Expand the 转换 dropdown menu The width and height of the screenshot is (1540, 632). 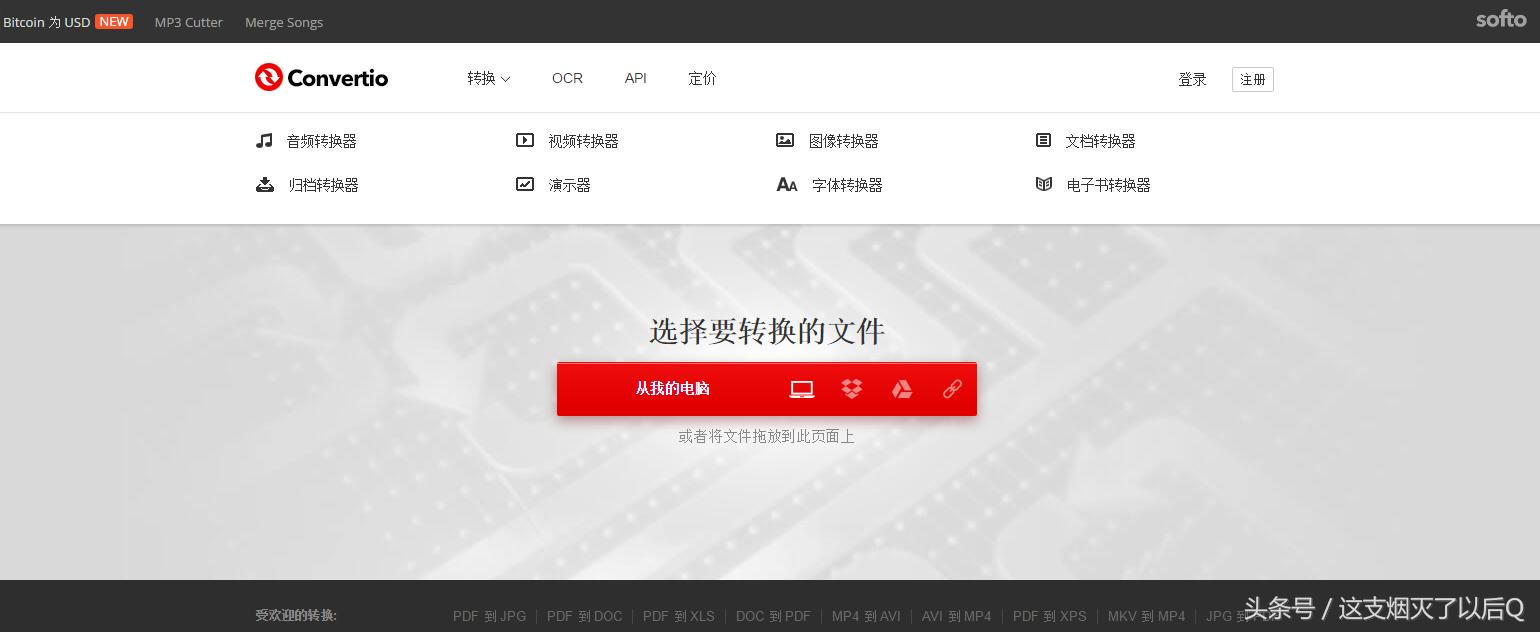coord(488,78)
